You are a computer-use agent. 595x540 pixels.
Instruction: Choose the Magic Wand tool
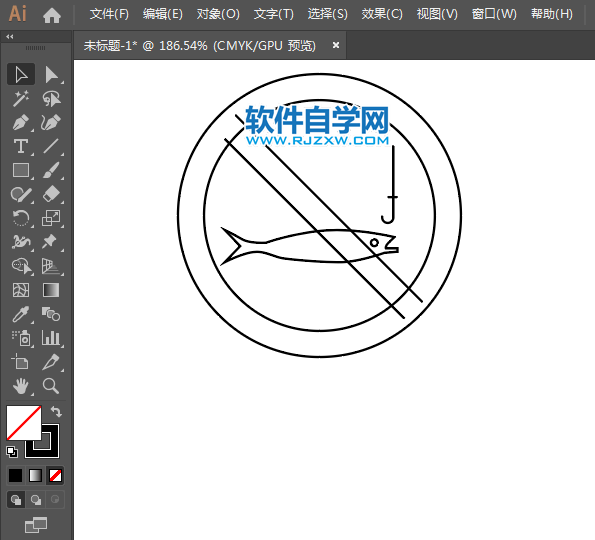[21, 98]
